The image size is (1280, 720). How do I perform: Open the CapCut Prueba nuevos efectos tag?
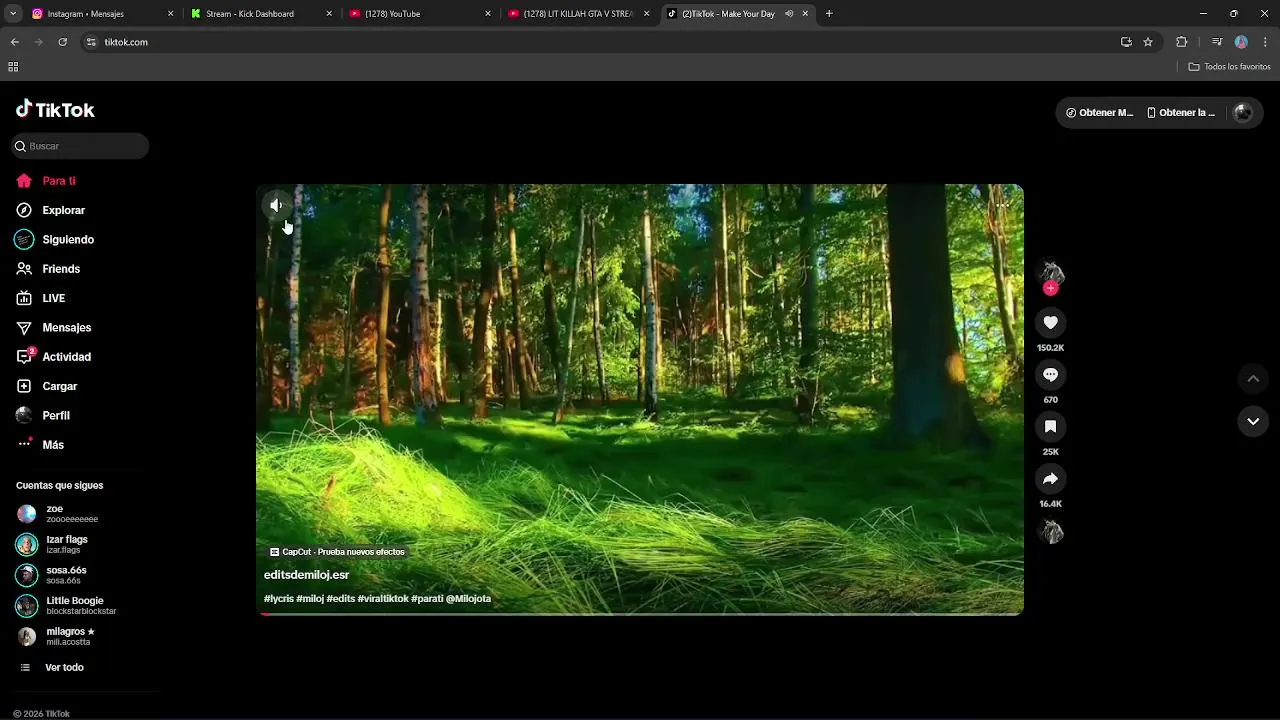(337, 552)
